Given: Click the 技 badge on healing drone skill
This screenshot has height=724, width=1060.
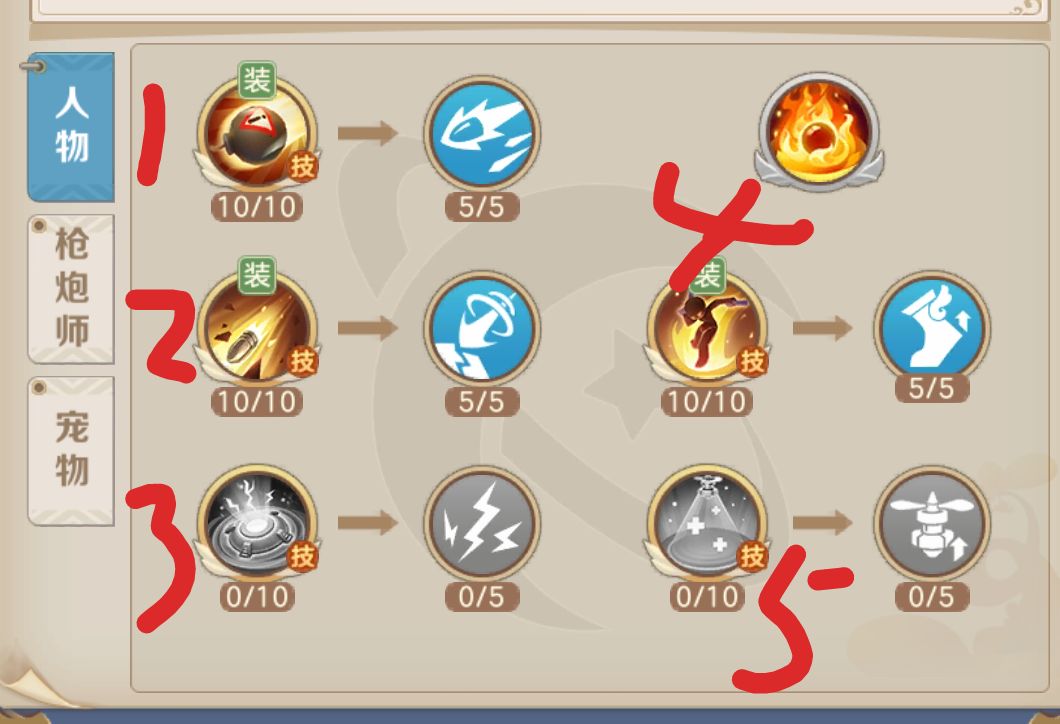Looking at the screenshot, I should point(752,556).
